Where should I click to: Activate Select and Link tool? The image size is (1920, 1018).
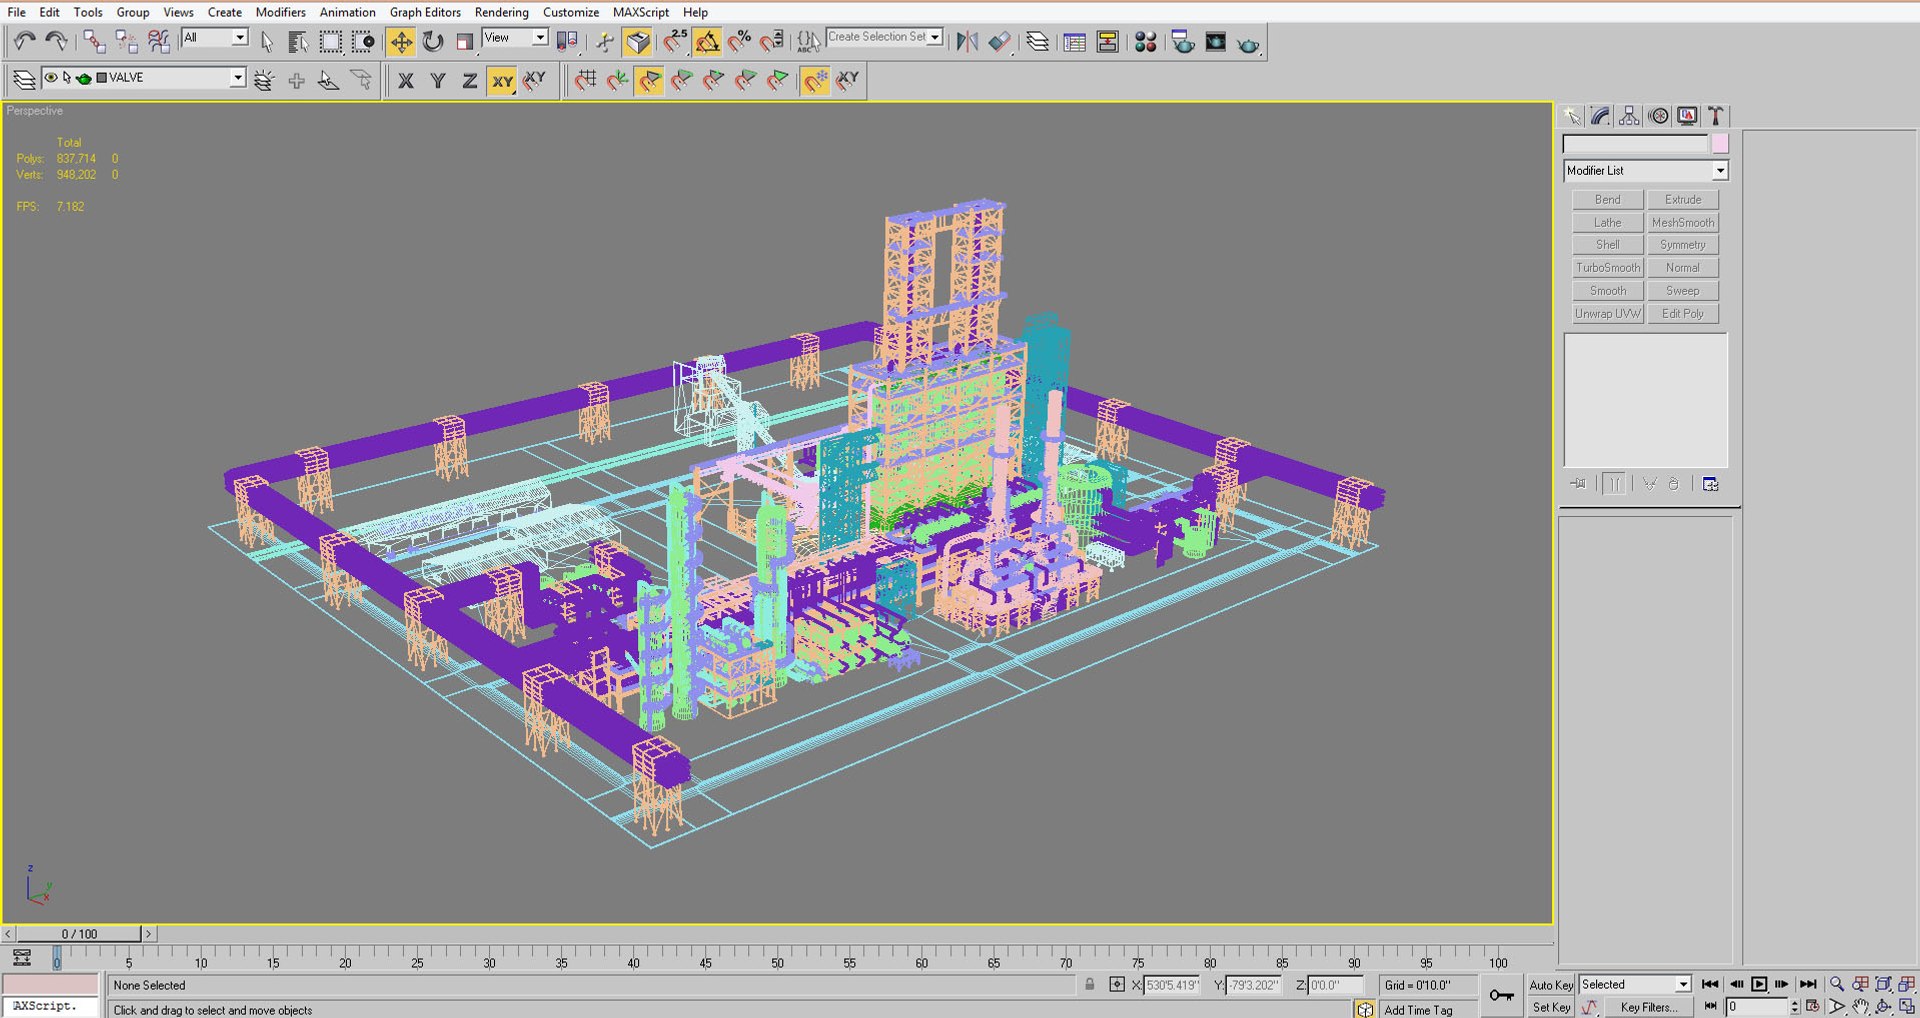(94, 41)
